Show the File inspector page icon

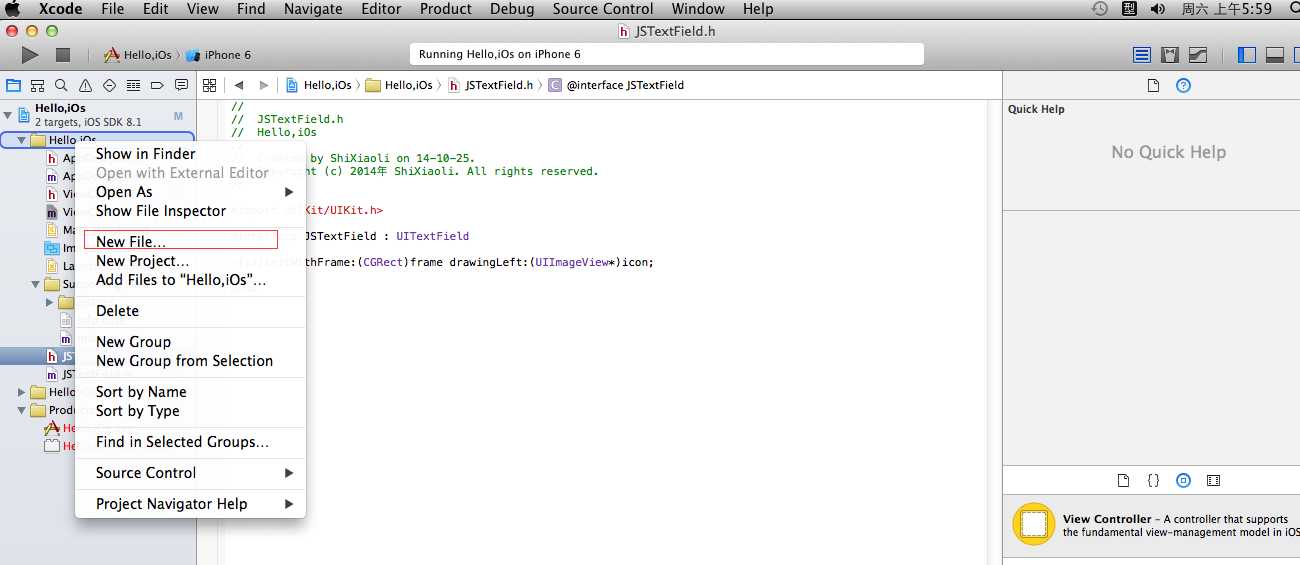[1153, 86]
